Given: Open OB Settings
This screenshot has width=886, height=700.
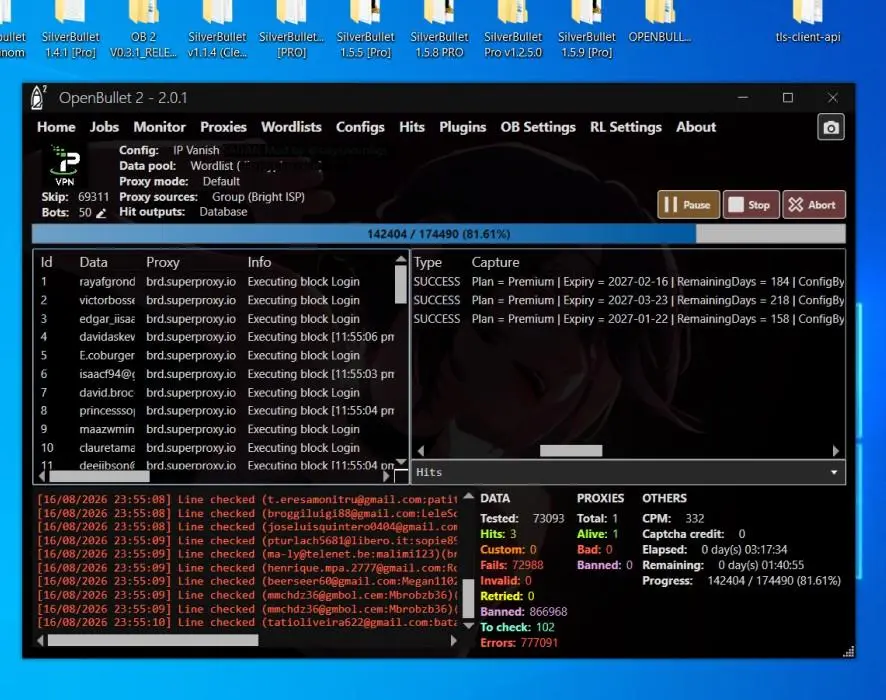Looking at the screenshot, I should 537,127.
